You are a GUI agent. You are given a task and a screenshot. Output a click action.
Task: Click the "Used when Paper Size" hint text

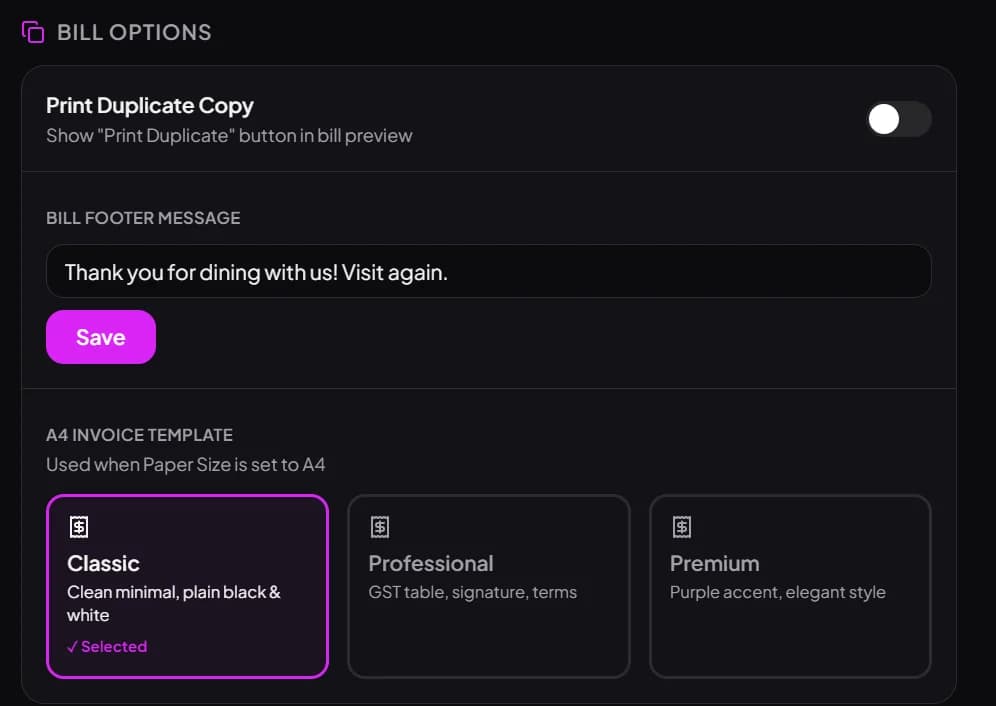tap(185, 465)
